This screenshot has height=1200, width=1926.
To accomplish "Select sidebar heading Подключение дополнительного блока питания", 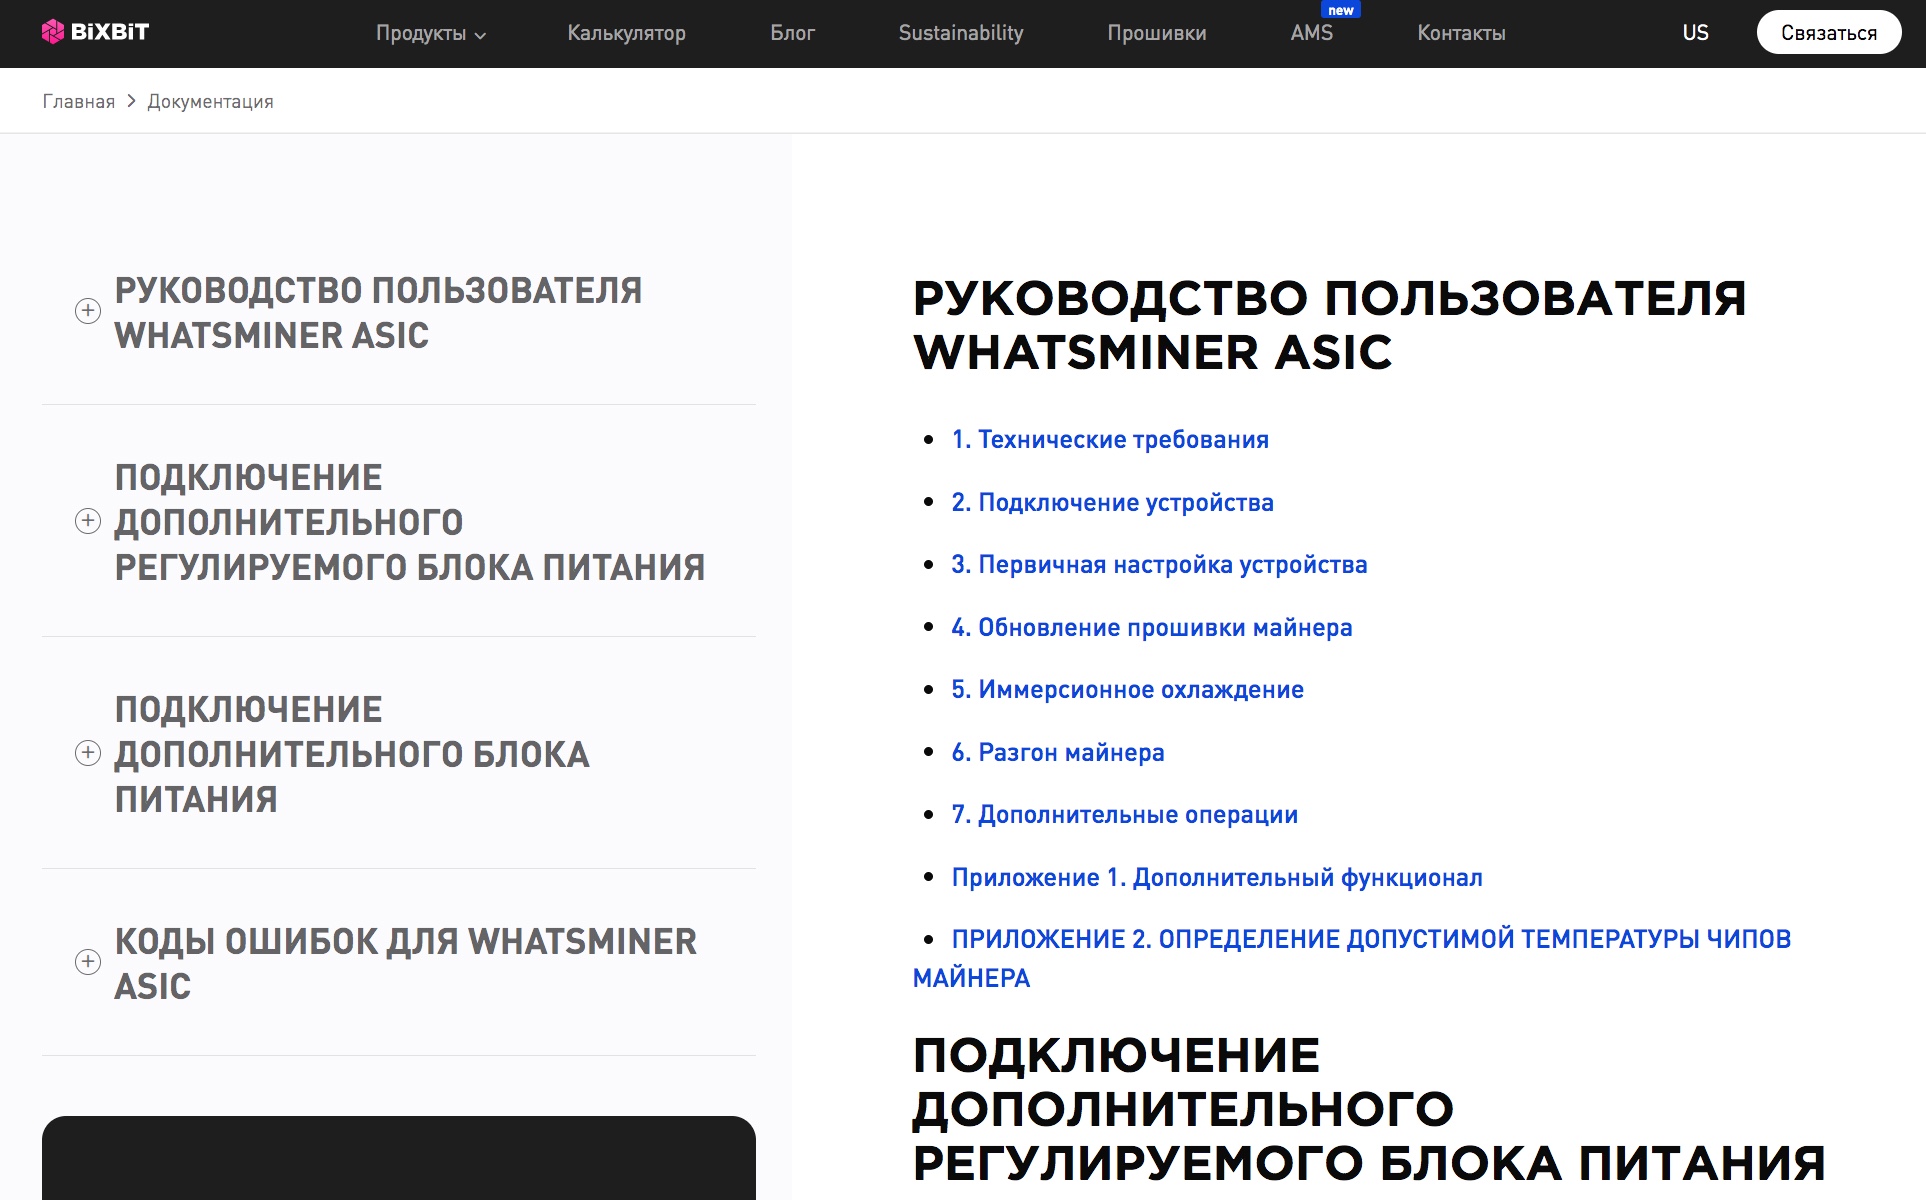I will (x=352, y=754).
